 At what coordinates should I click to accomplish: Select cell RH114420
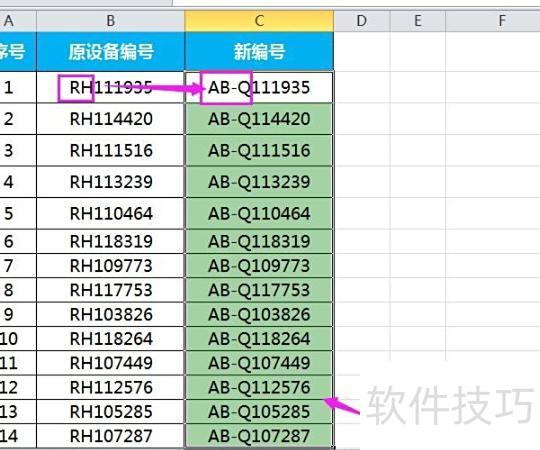(x=111, y=119)
